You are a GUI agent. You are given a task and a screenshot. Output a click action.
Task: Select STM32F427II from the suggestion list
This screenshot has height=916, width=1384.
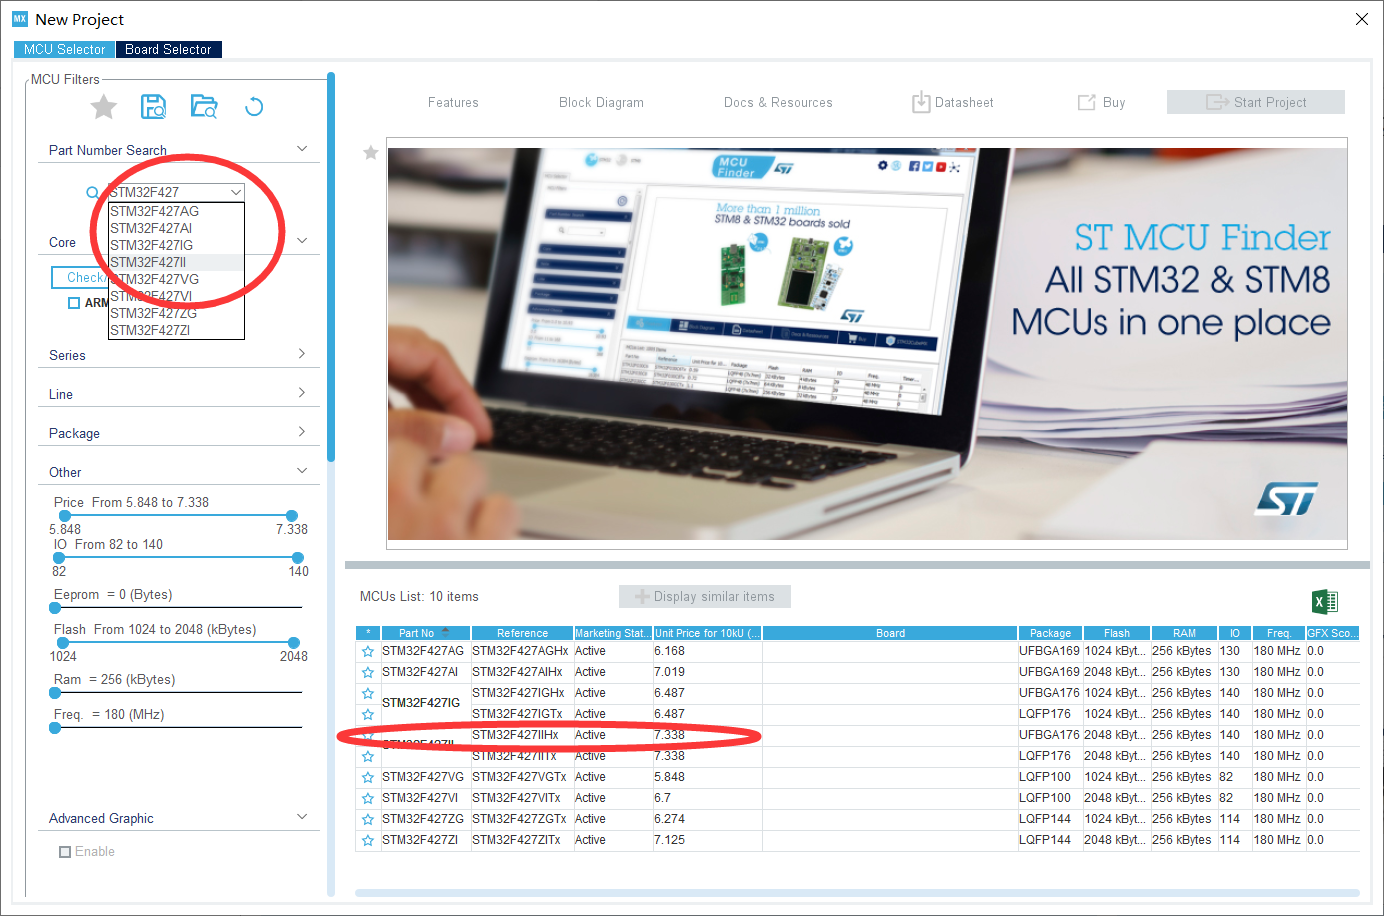coord(176,262)
